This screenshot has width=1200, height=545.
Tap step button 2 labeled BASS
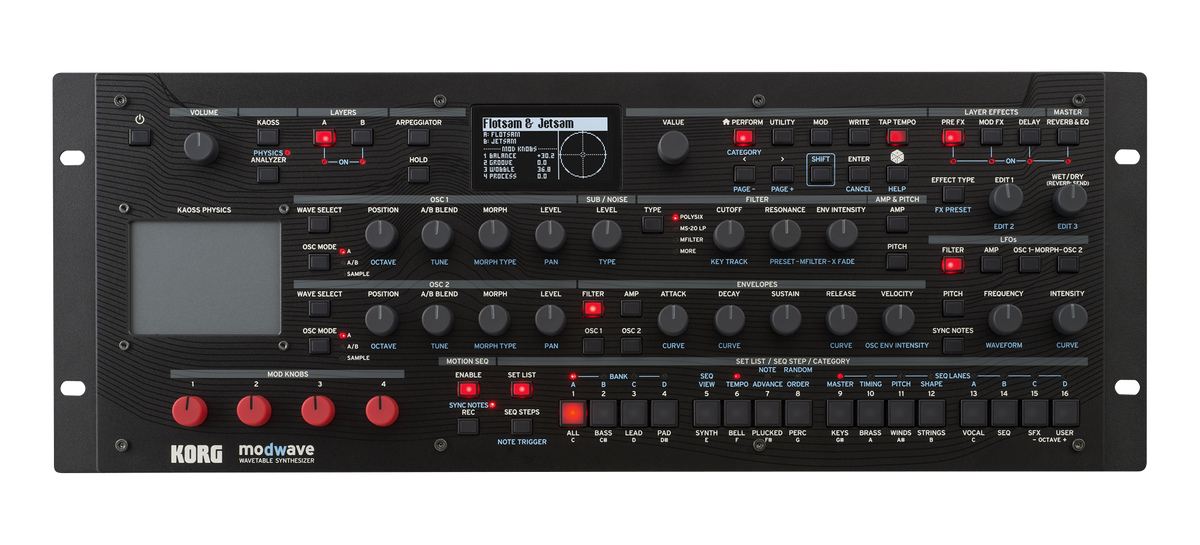point(603,413)
